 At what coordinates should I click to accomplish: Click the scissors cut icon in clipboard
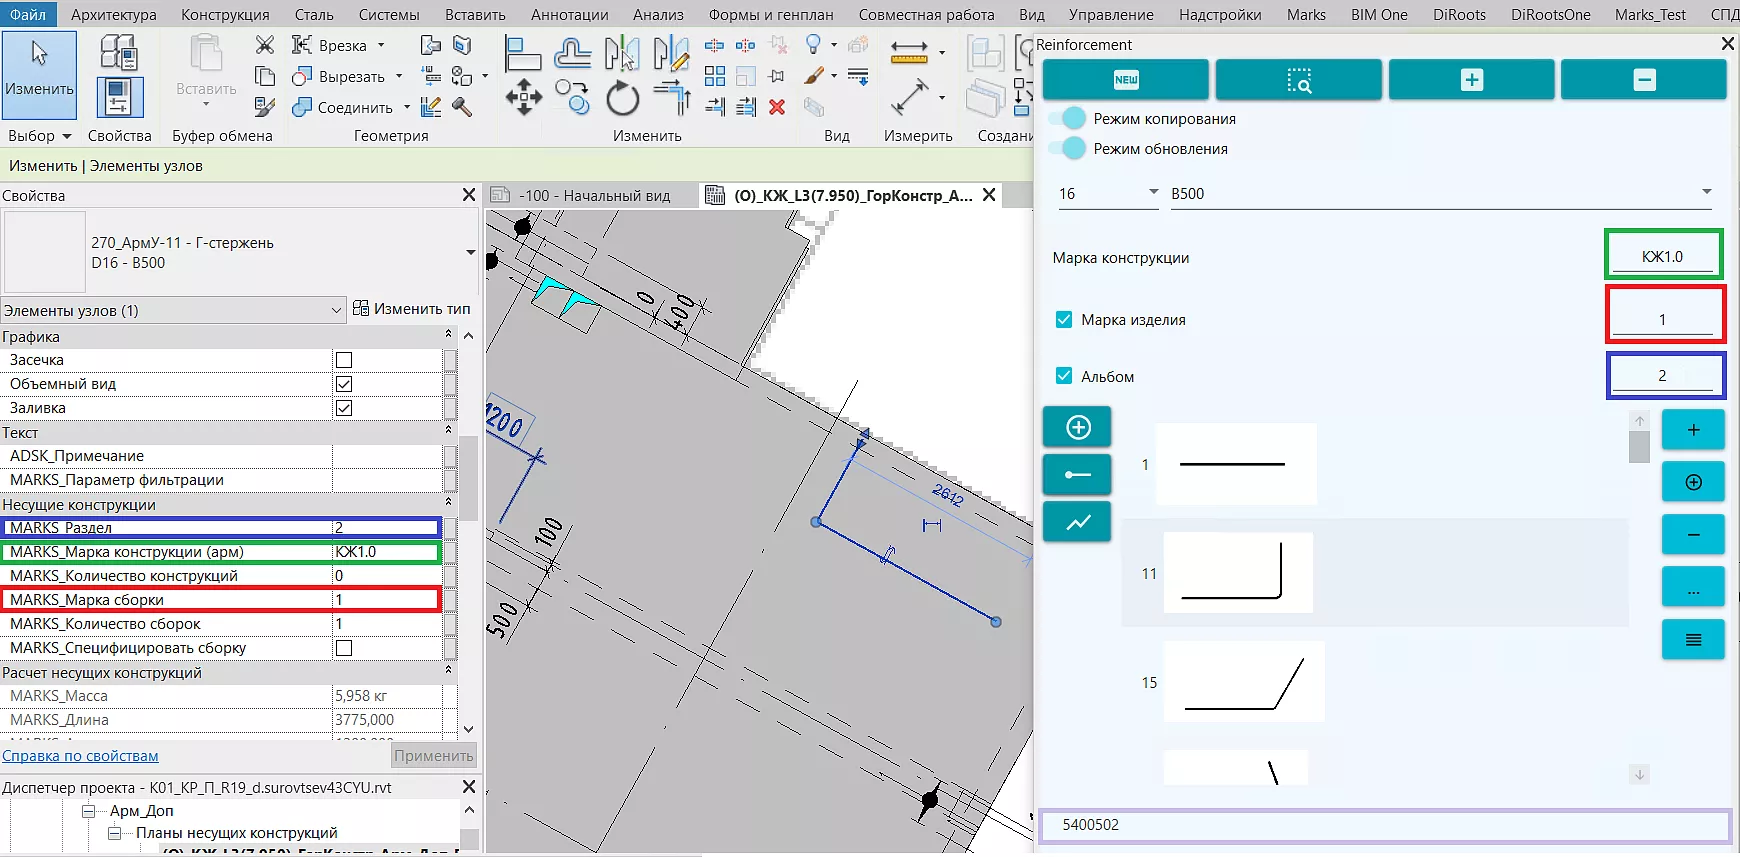point(265,45)
